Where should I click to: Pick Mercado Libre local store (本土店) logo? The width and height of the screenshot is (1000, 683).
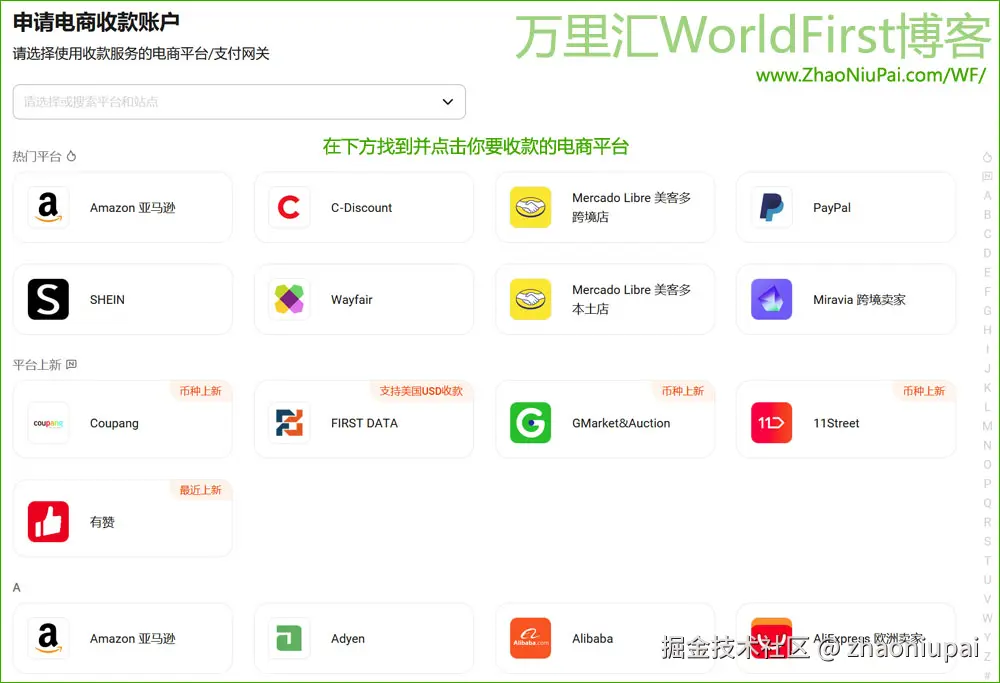tap(530, 299)
